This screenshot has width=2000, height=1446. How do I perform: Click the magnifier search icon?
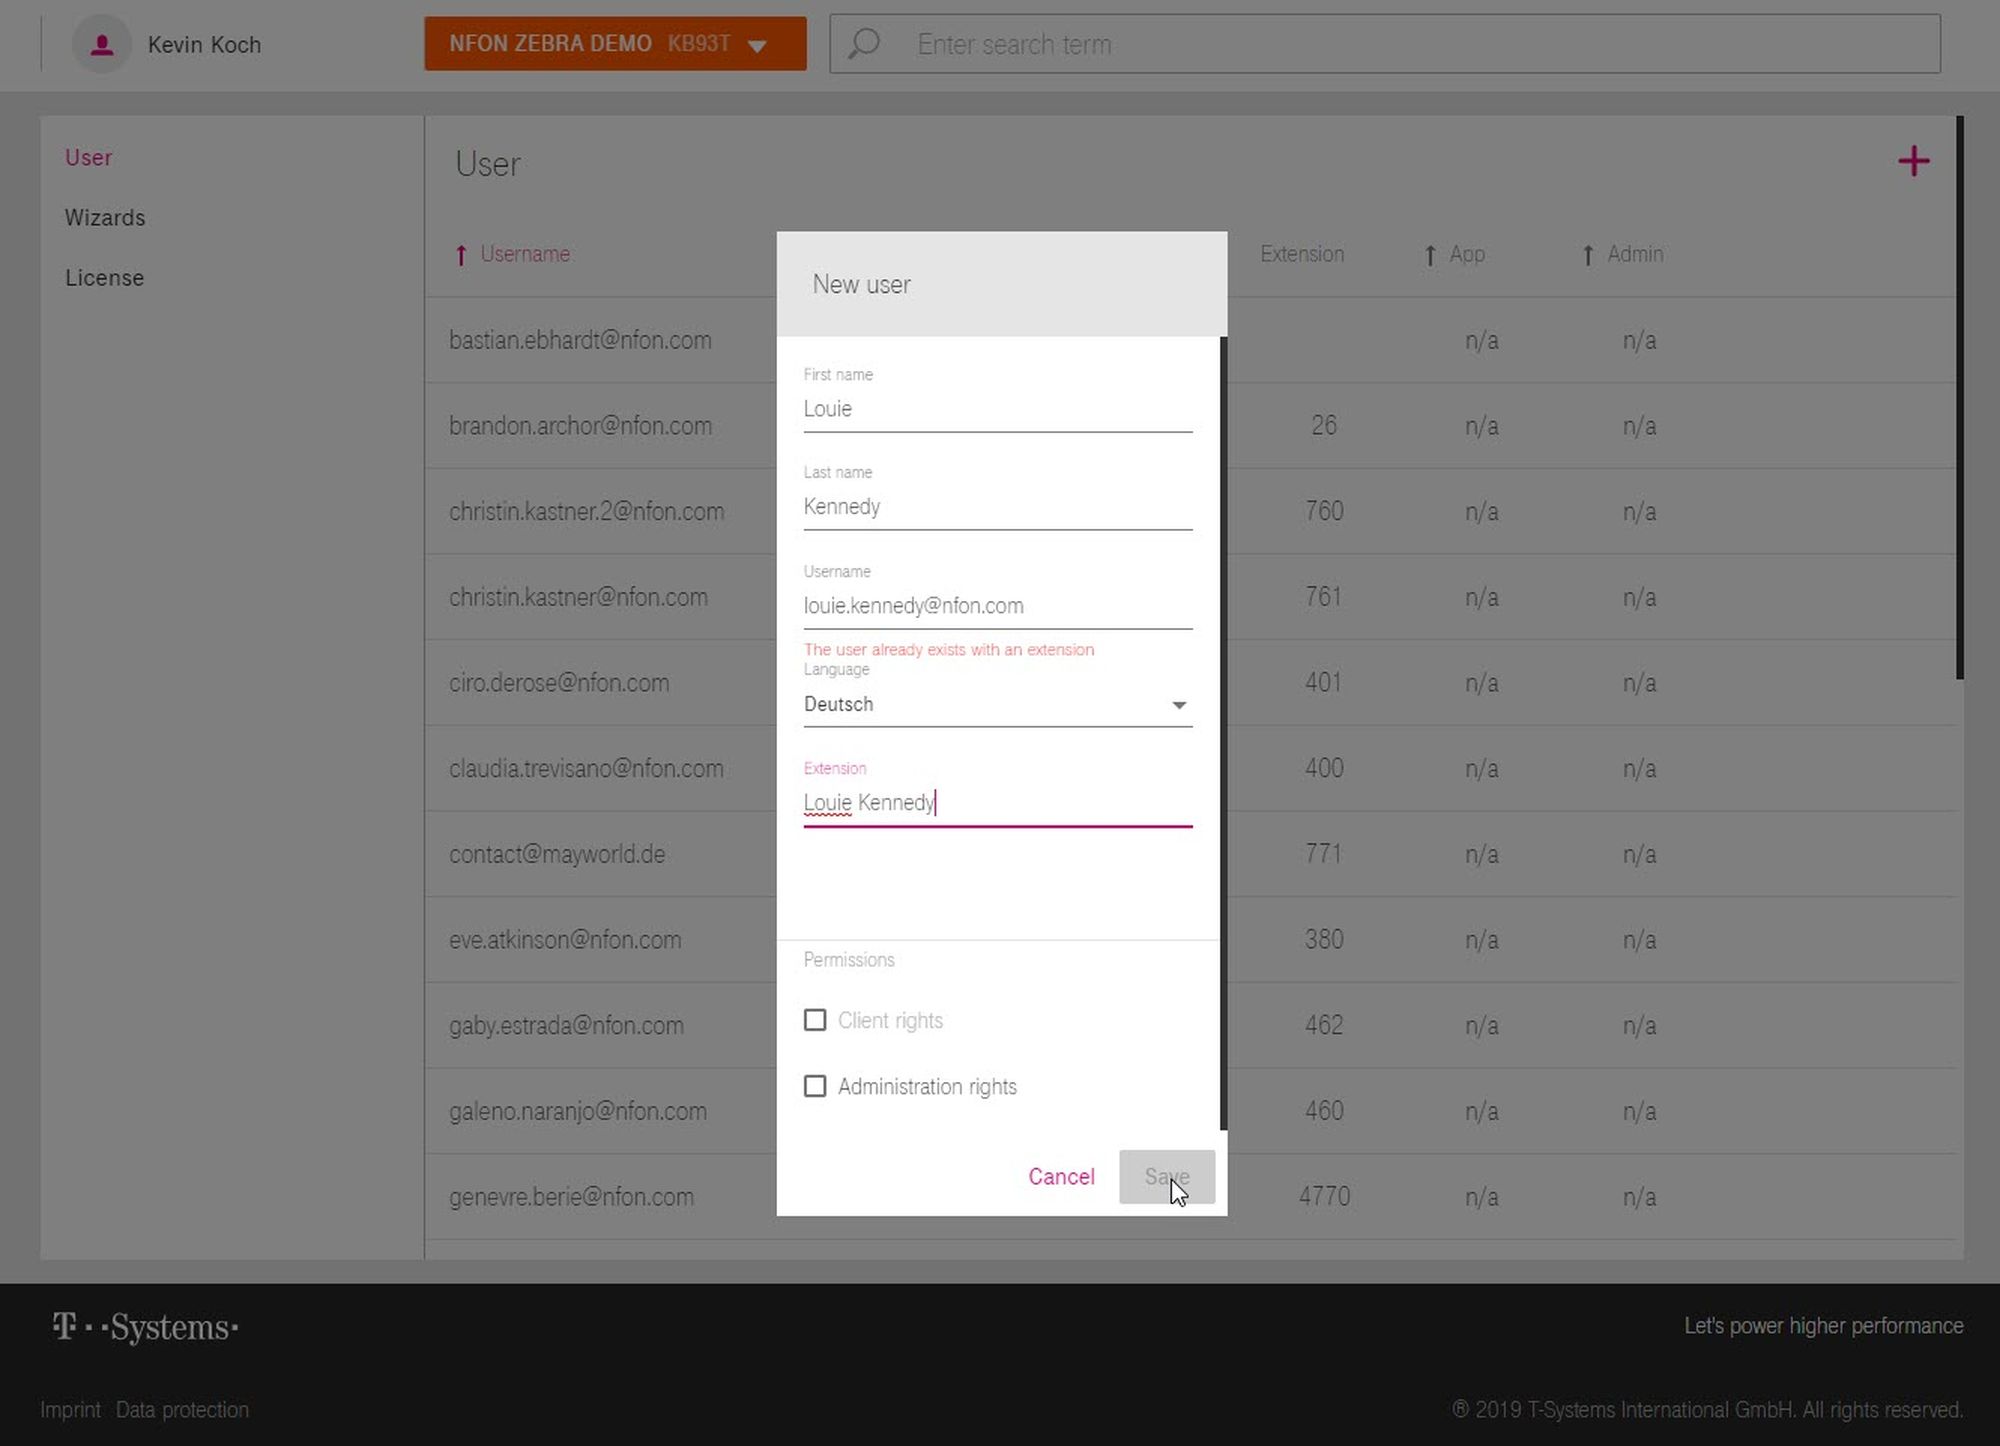(x=864, y=44)
